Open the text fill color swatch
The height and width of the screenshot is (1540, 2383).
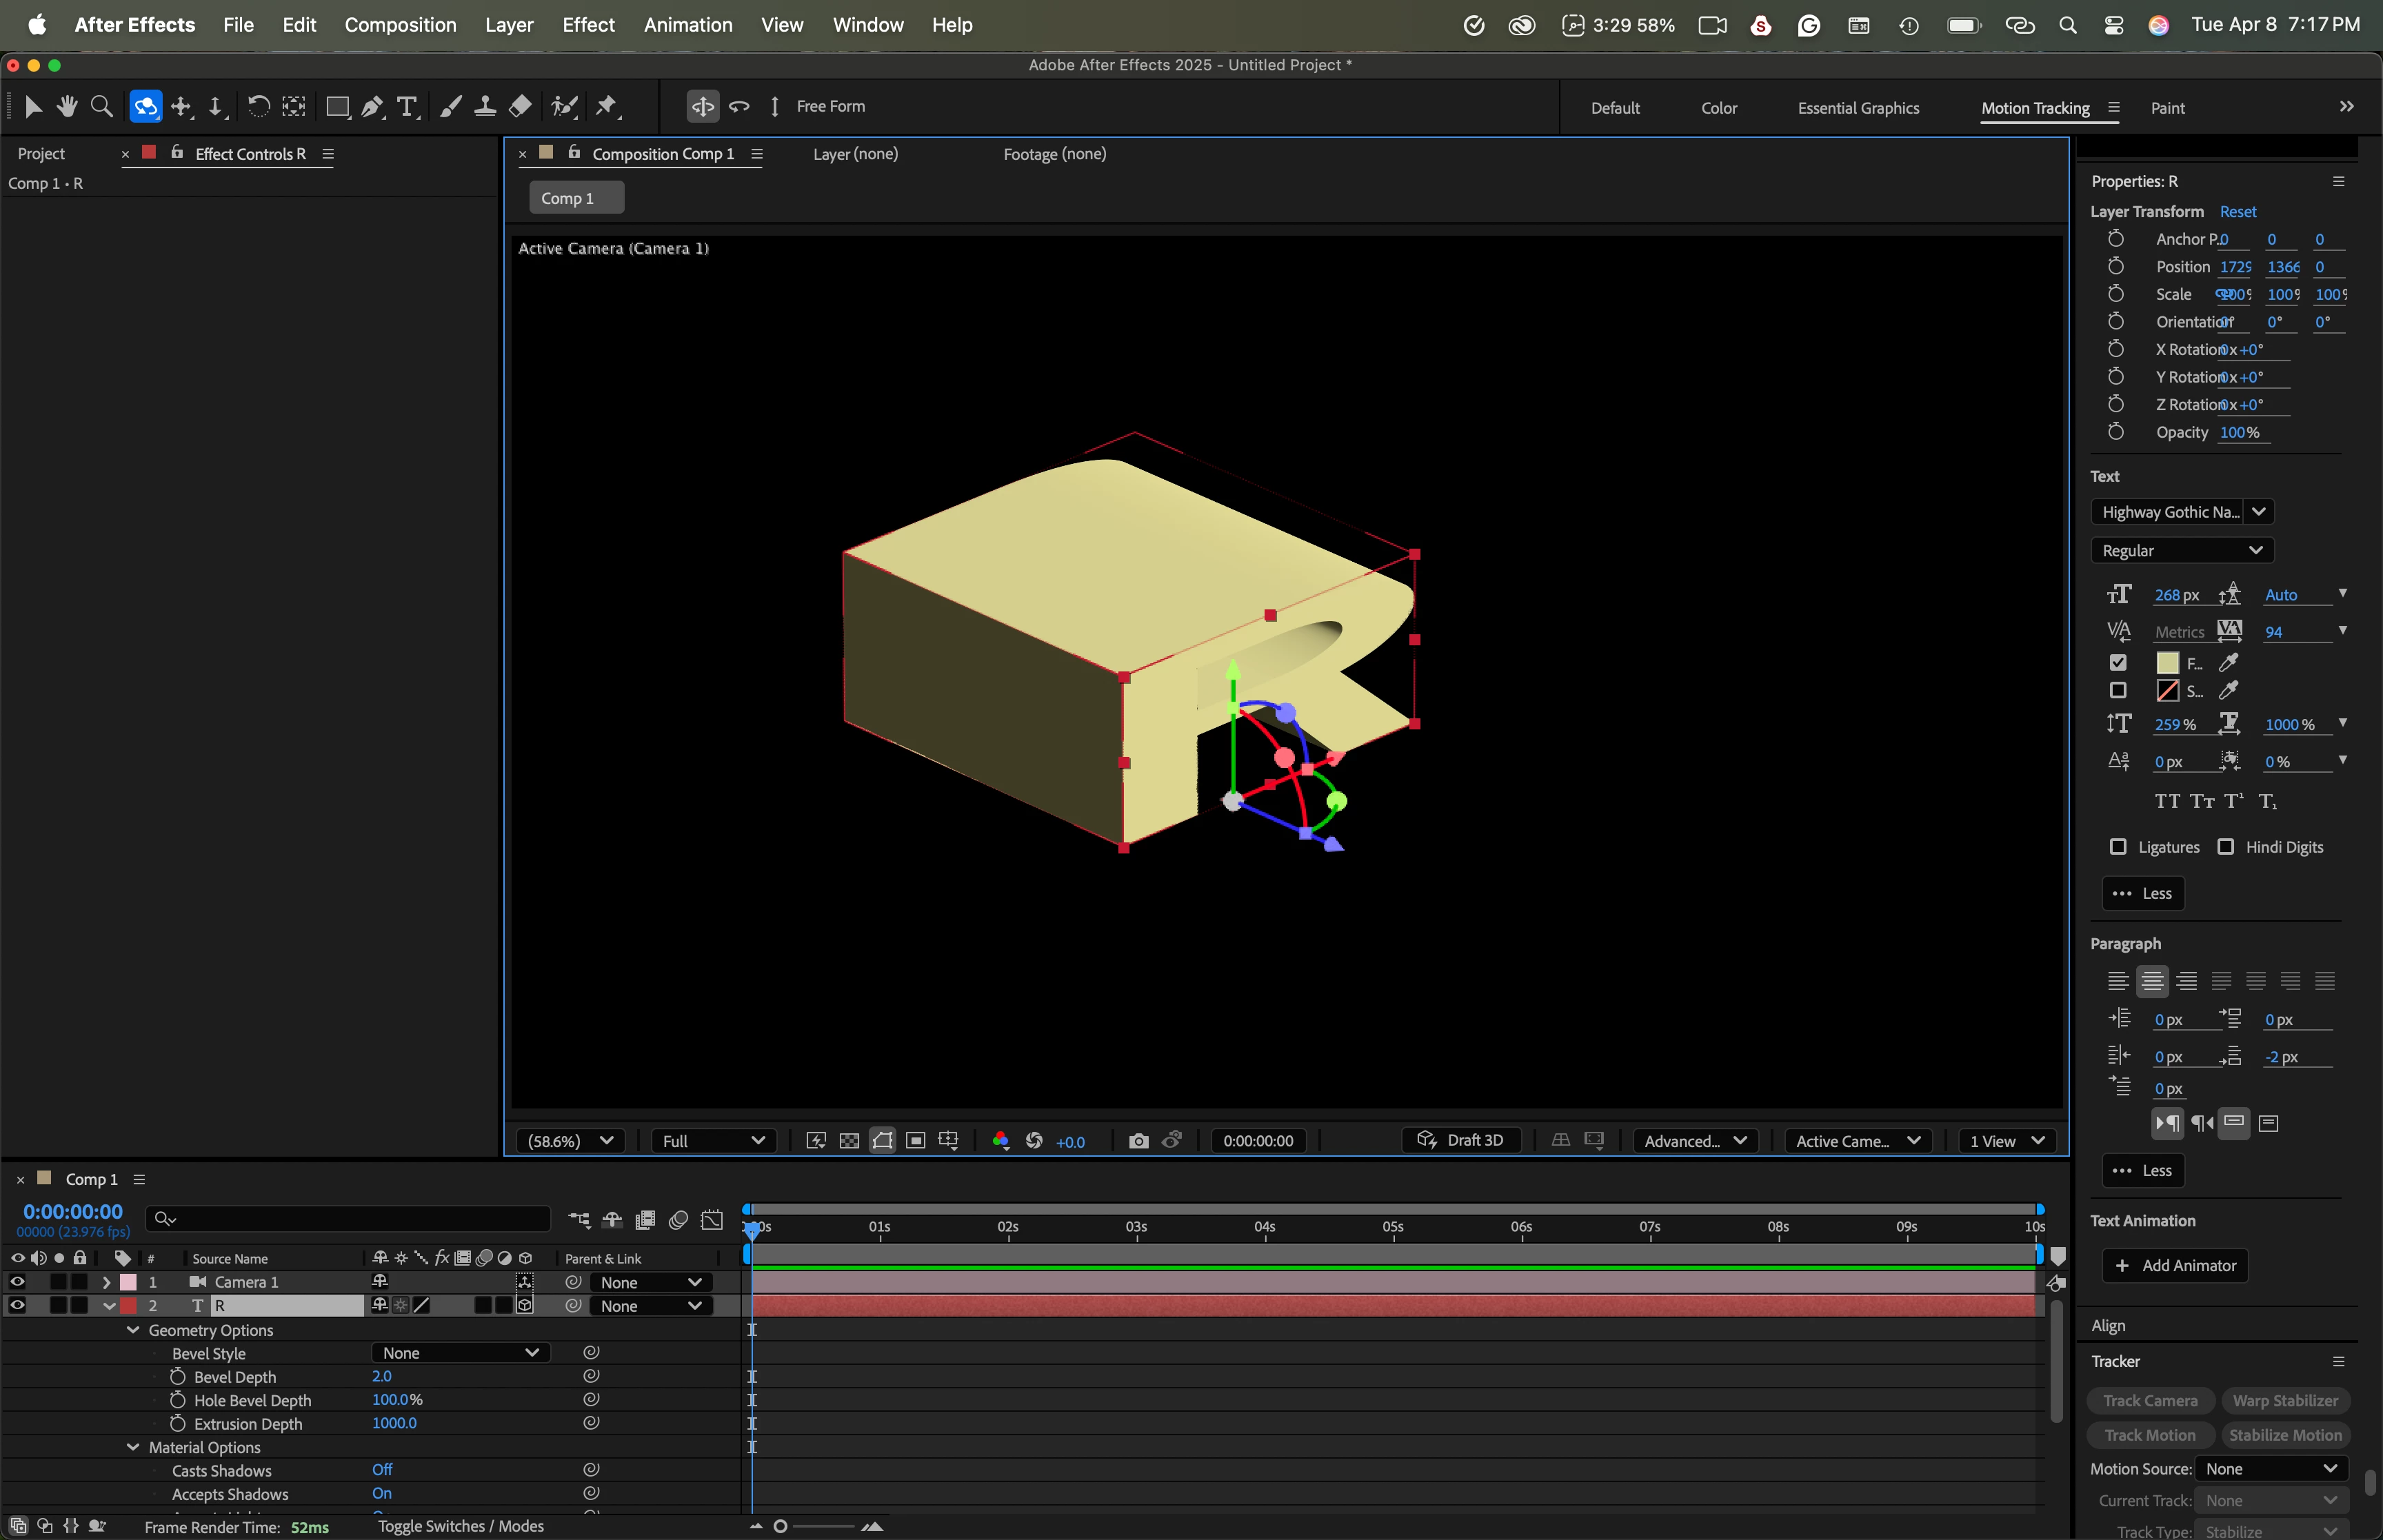pyautogui.click(x=2167, y=663)
